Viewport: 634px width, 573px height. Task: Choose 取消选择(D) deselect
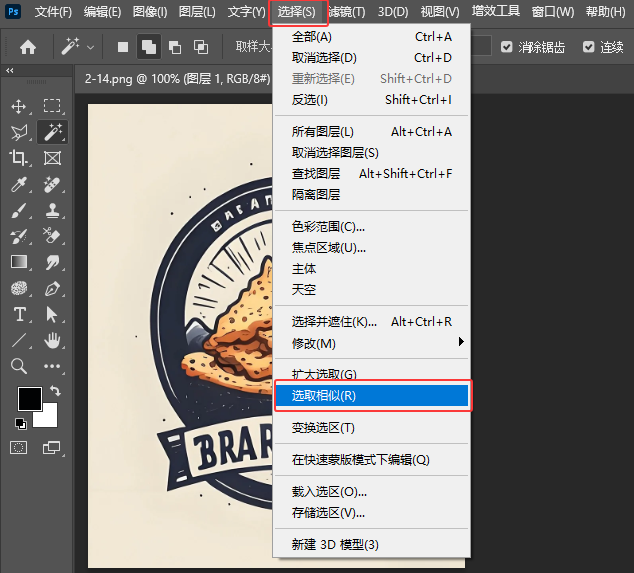[x=371, y=58]
